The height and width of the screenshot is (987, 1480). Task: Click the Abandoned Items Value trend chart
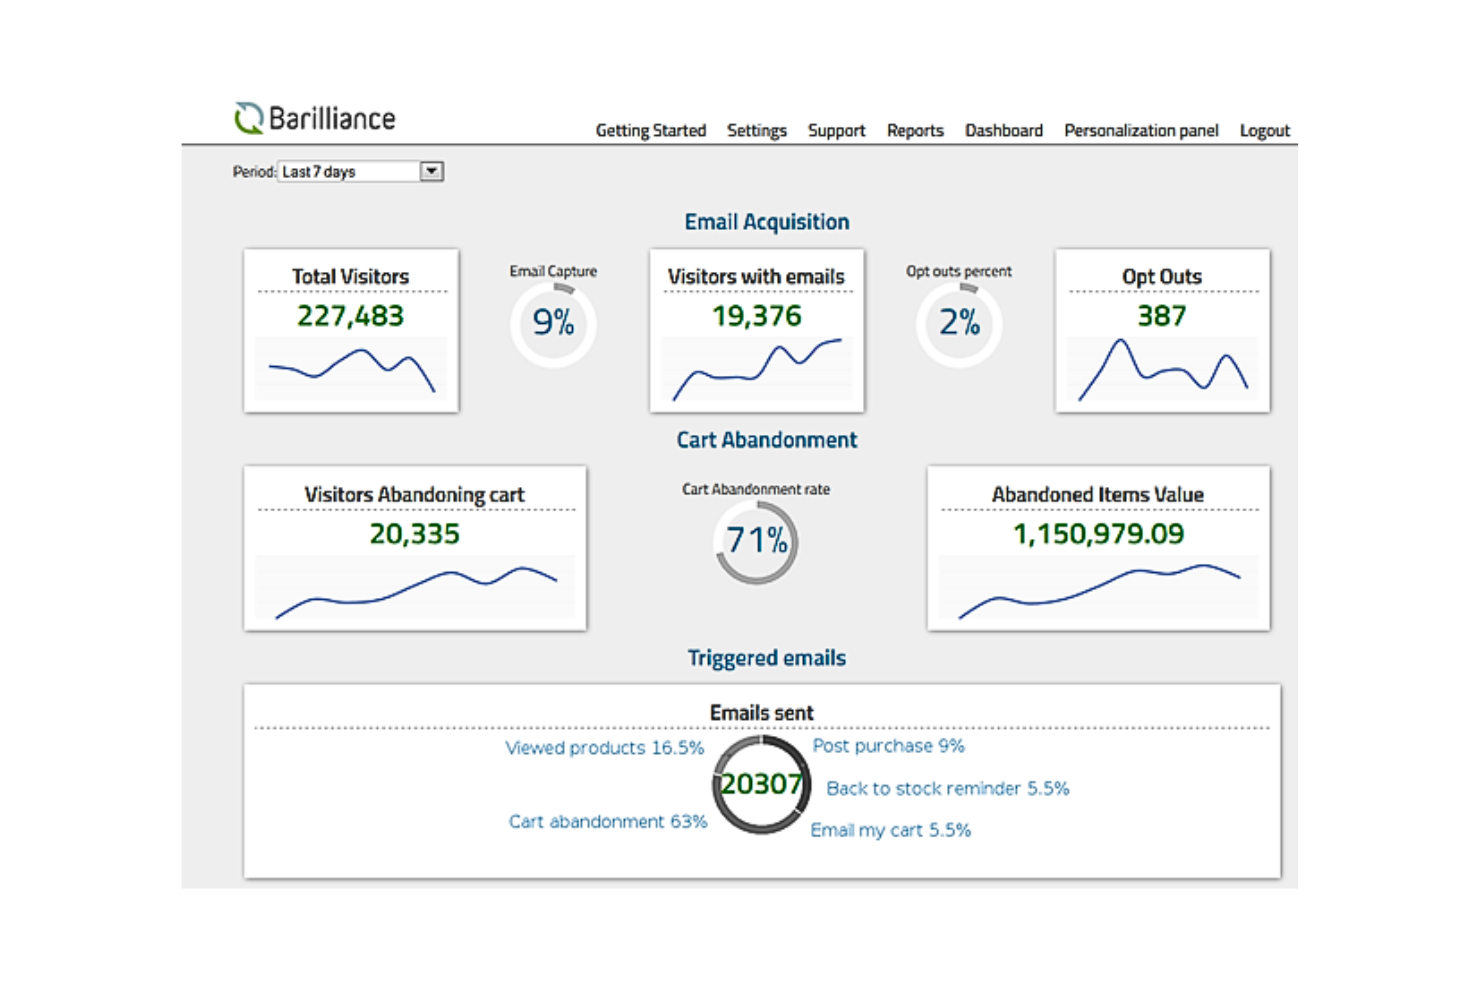click(x=1097, y=588)
